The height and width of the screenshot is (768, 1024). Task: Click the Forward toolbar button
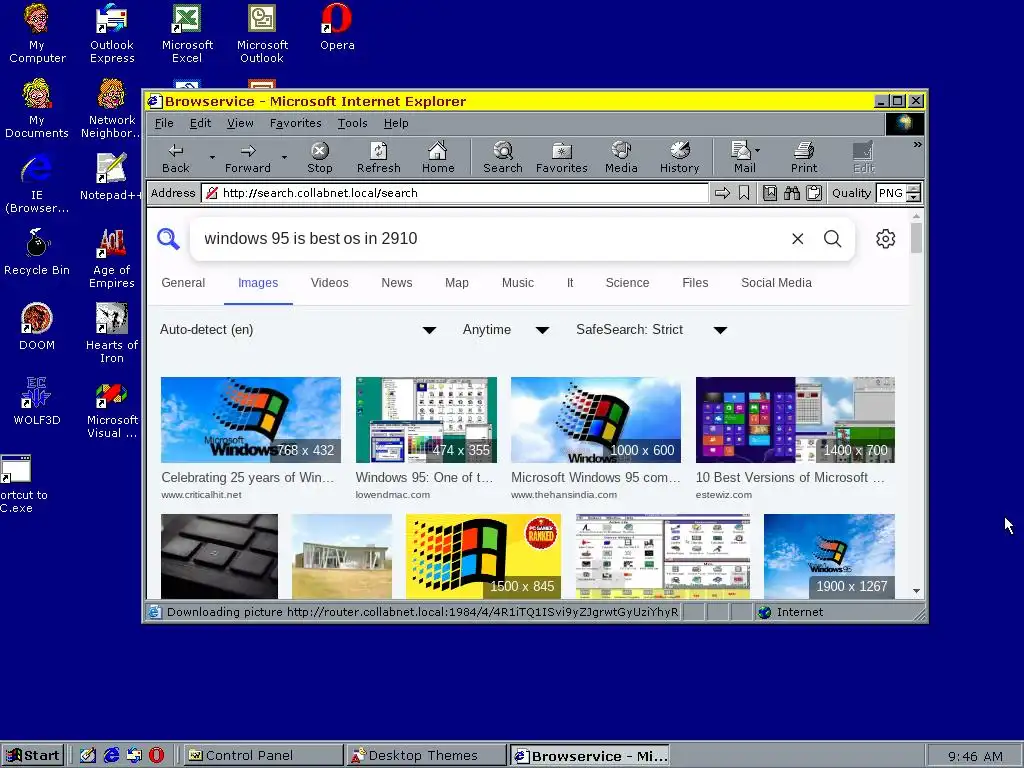coord(248,158)
